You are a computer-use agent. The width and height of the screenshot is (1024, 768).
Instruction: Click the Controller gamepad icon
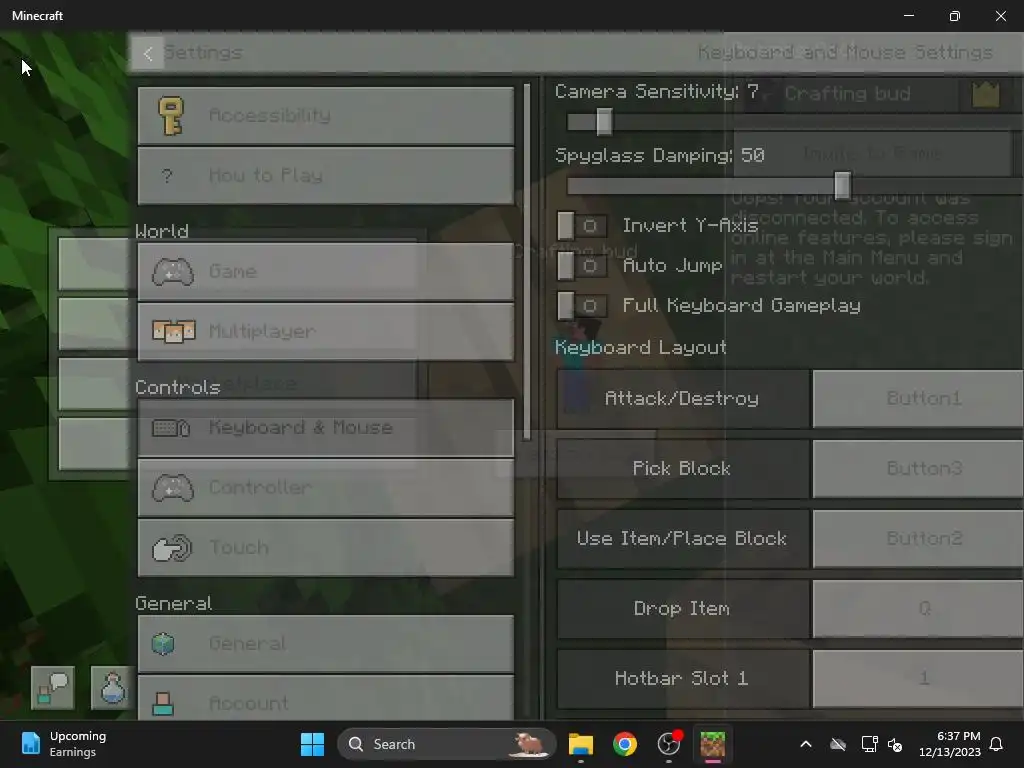pyautogui.click(x=172, y=488)
